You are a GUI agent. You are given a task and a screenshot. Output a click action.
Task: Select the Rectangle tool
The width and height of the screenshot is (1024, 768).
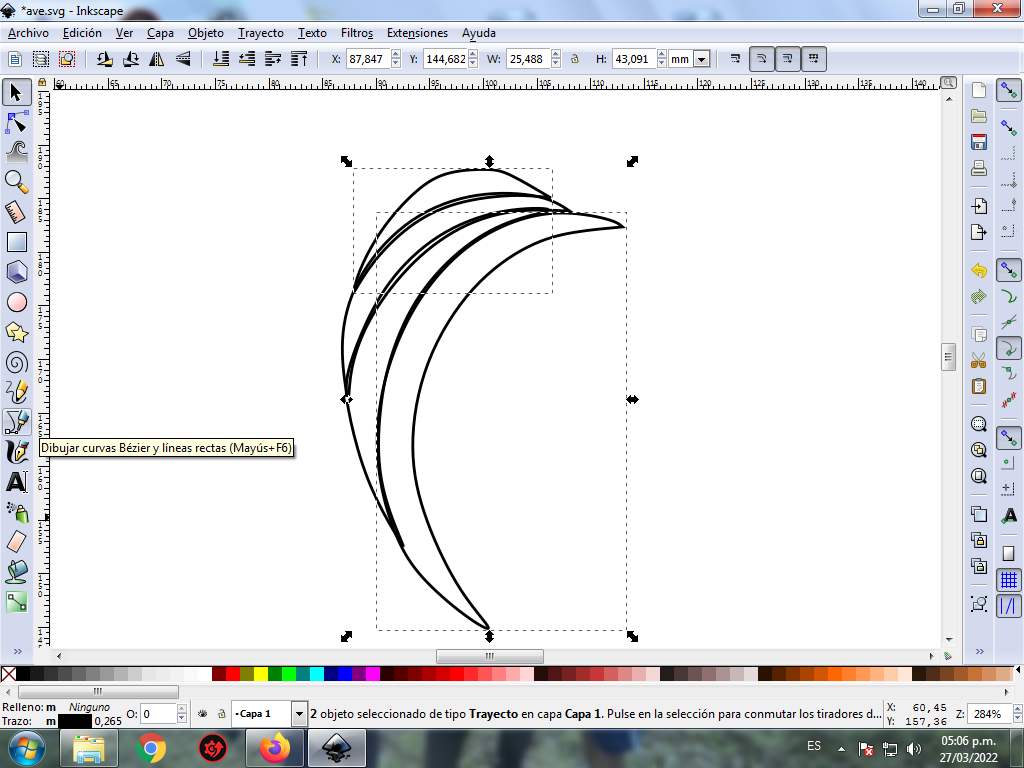click(16, 241)
